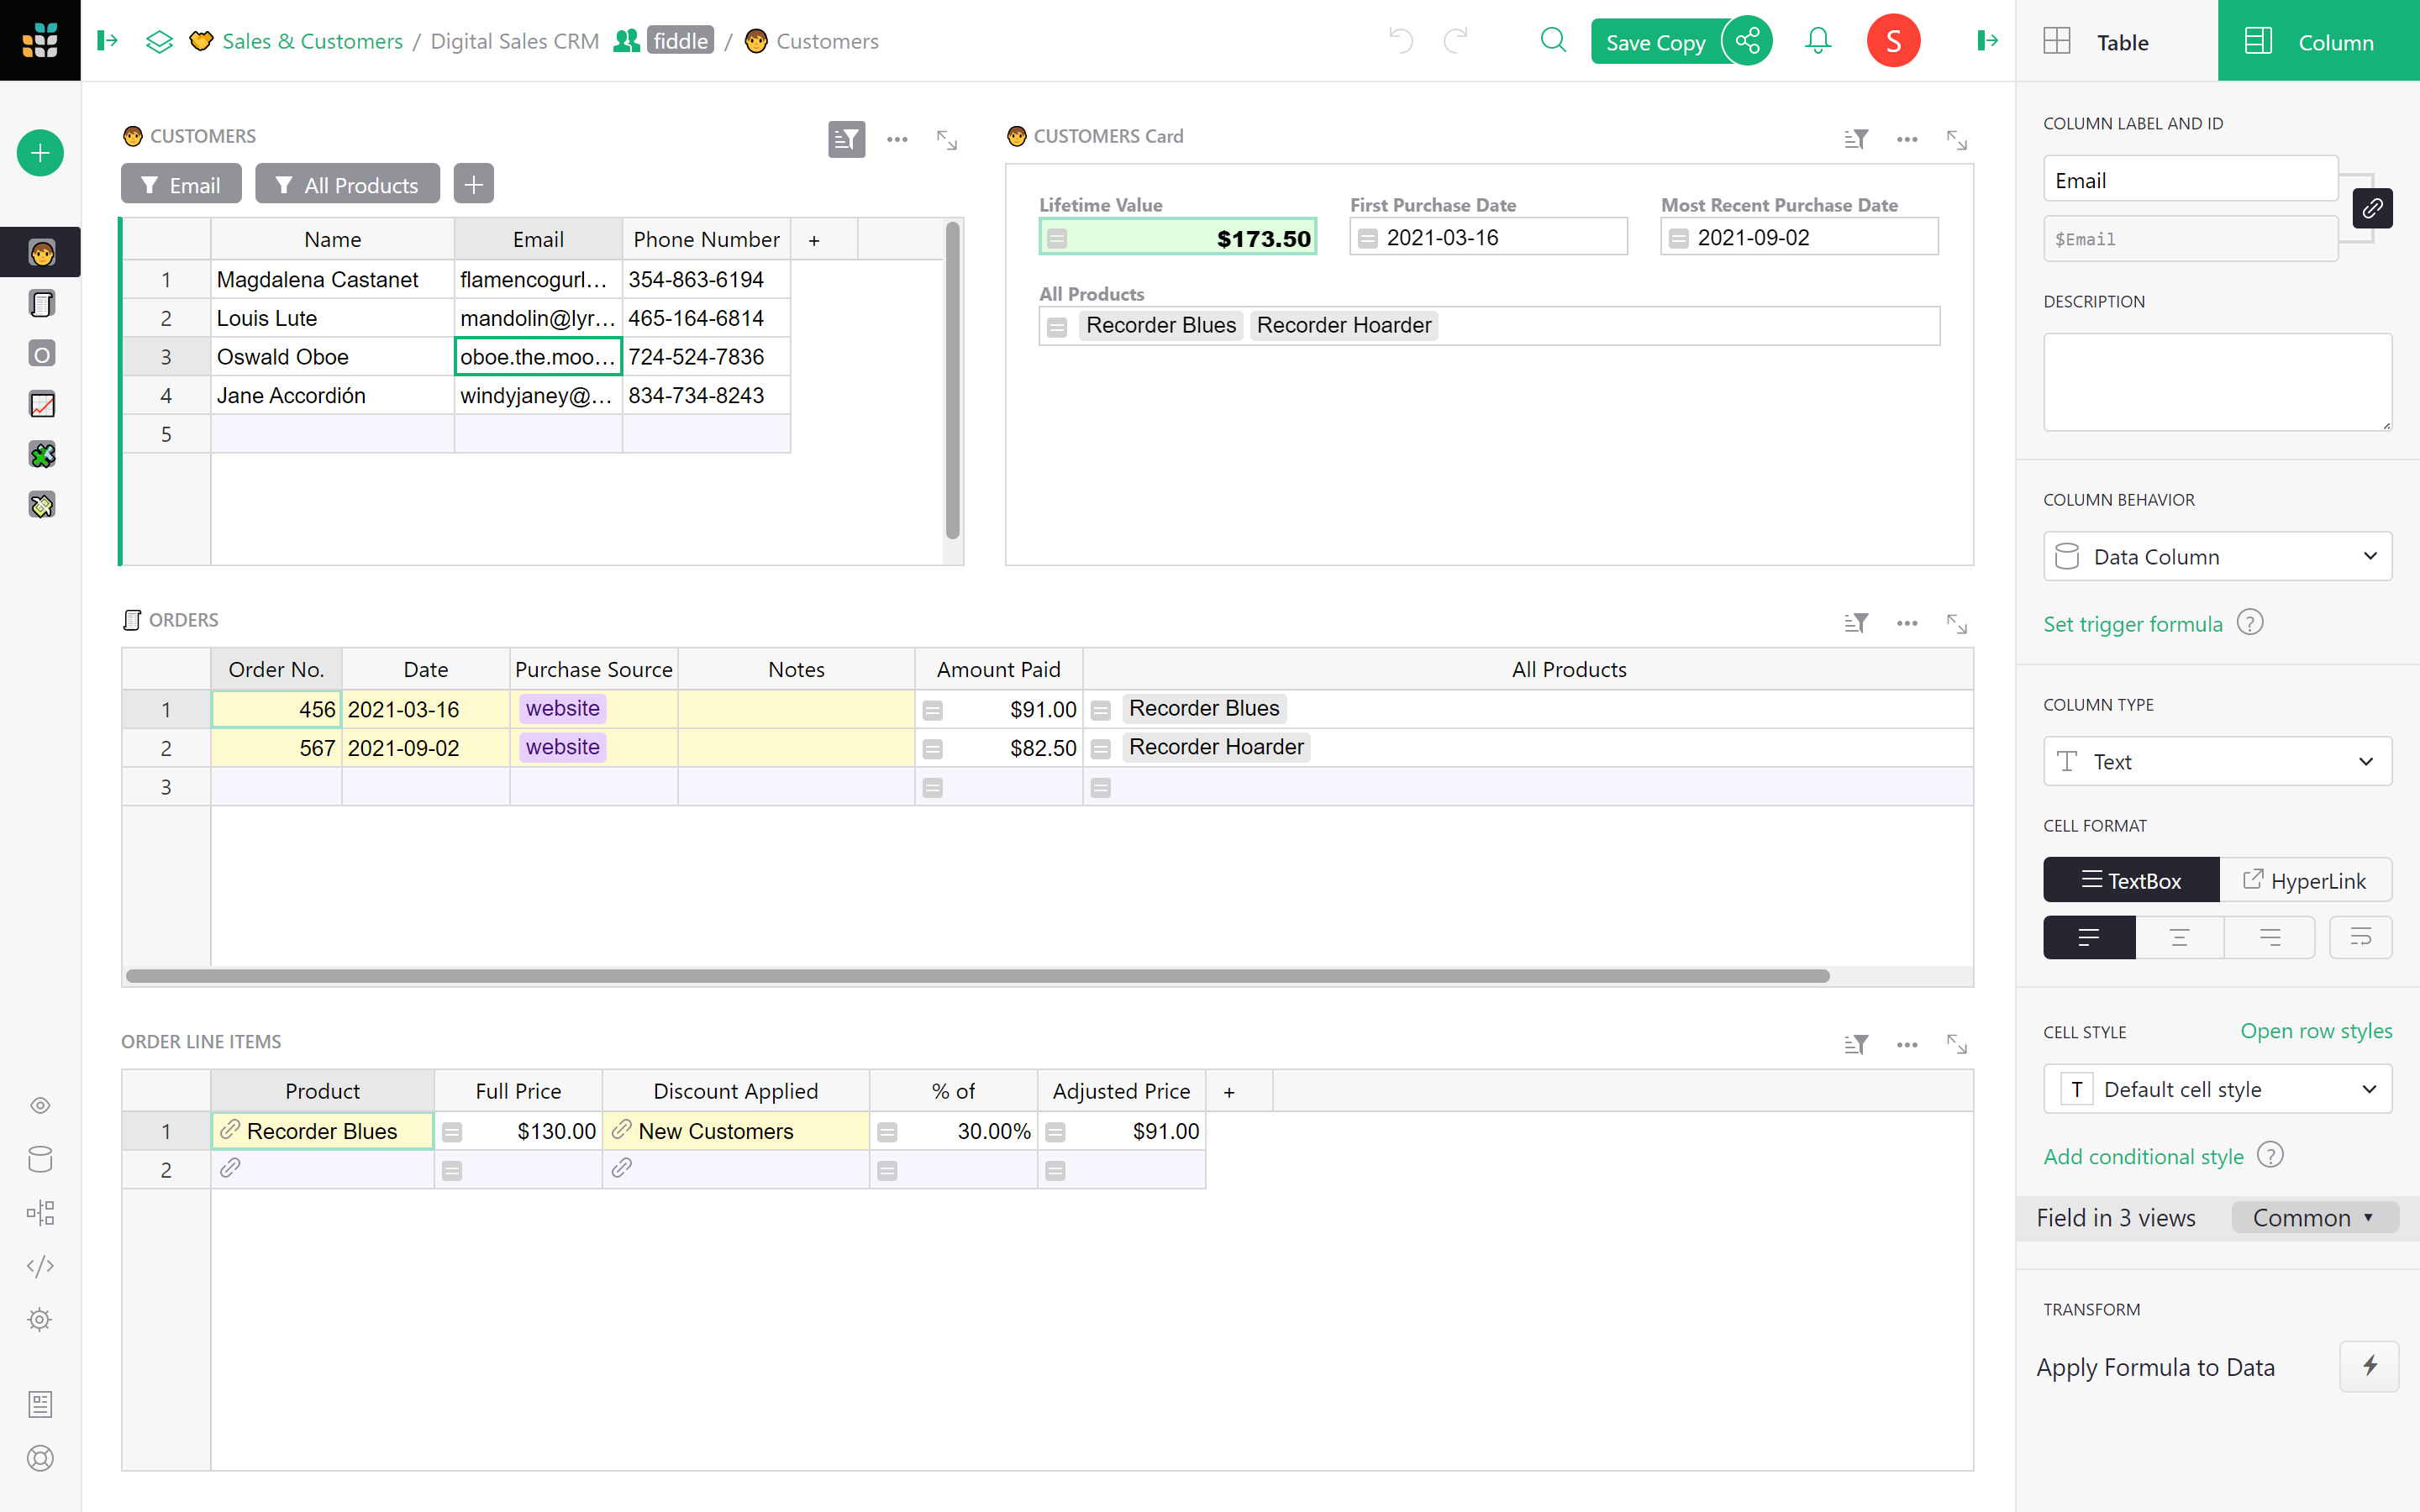The height and width of the screenshot is (1512, 2420).
Task: Open the Customers table in the sidebar
Action: (40, 252)
